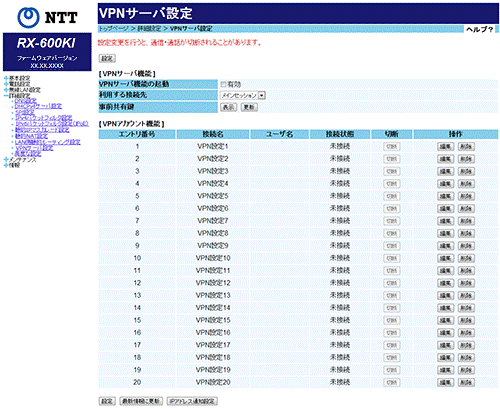Click 編集 button for VPN設定1
Image resolution: width=500 pixels, height=409 pixels.
[445, 146]
